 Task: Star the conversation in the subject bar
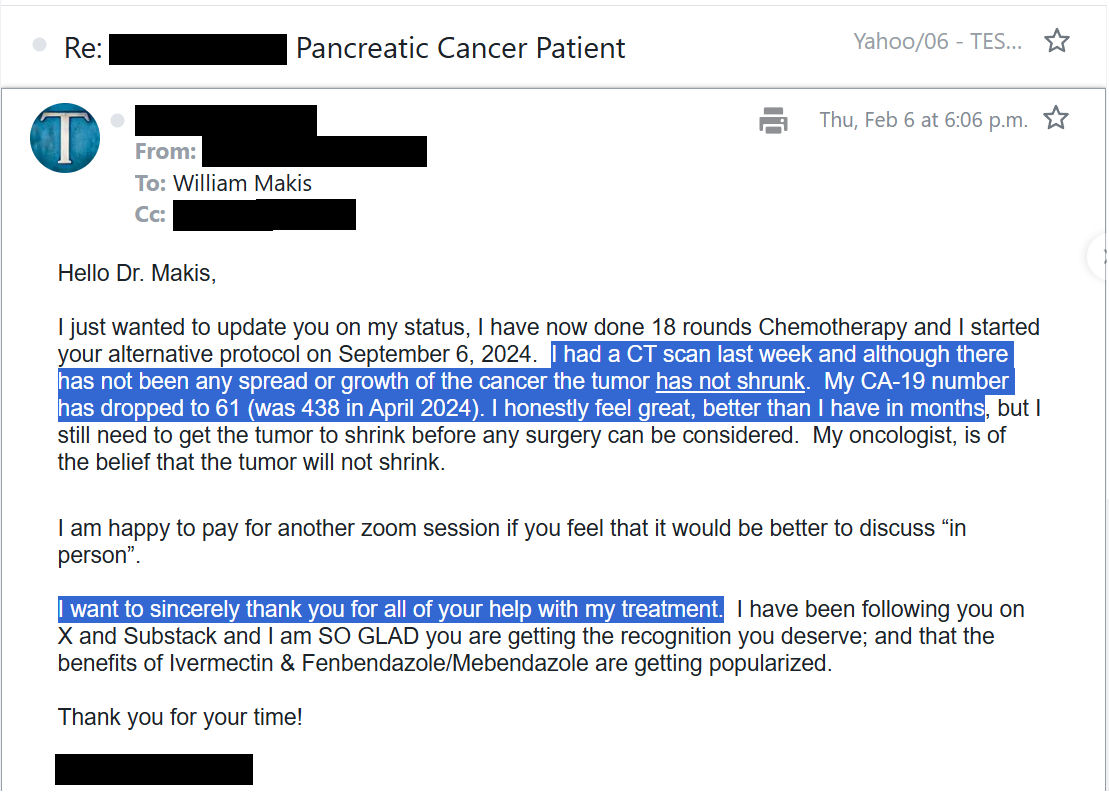[x=1056, y=41]
